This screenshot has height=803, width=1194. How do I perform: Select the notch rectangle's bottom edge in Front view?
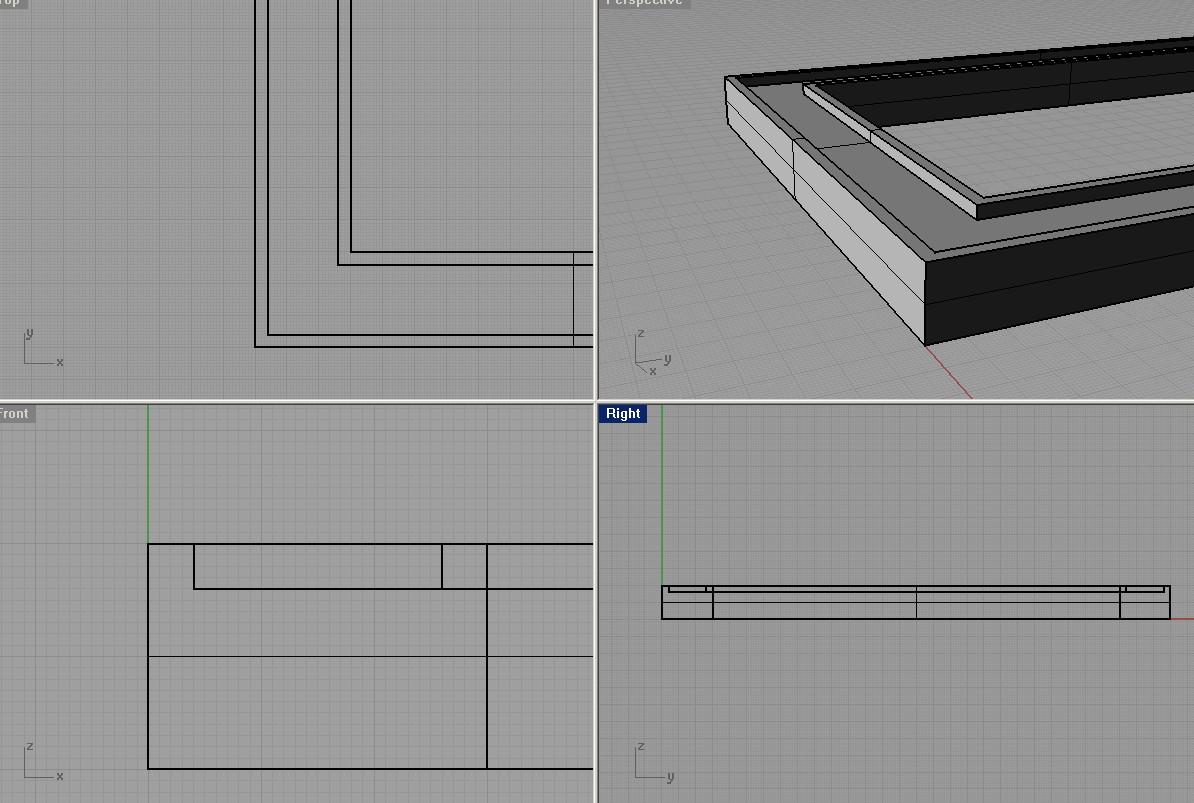[x=318, y=588]
